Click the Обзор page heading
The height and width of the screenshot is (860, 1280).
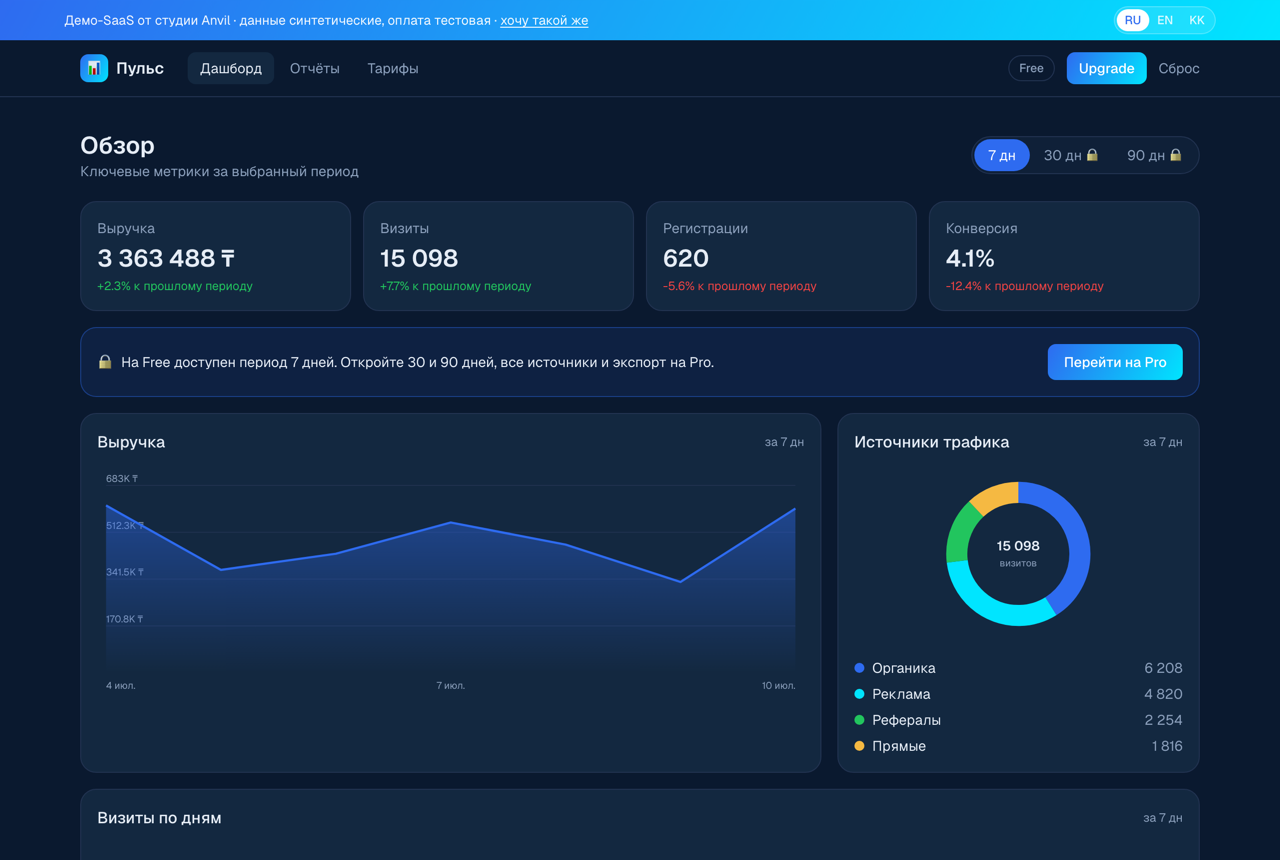(118, 145)
